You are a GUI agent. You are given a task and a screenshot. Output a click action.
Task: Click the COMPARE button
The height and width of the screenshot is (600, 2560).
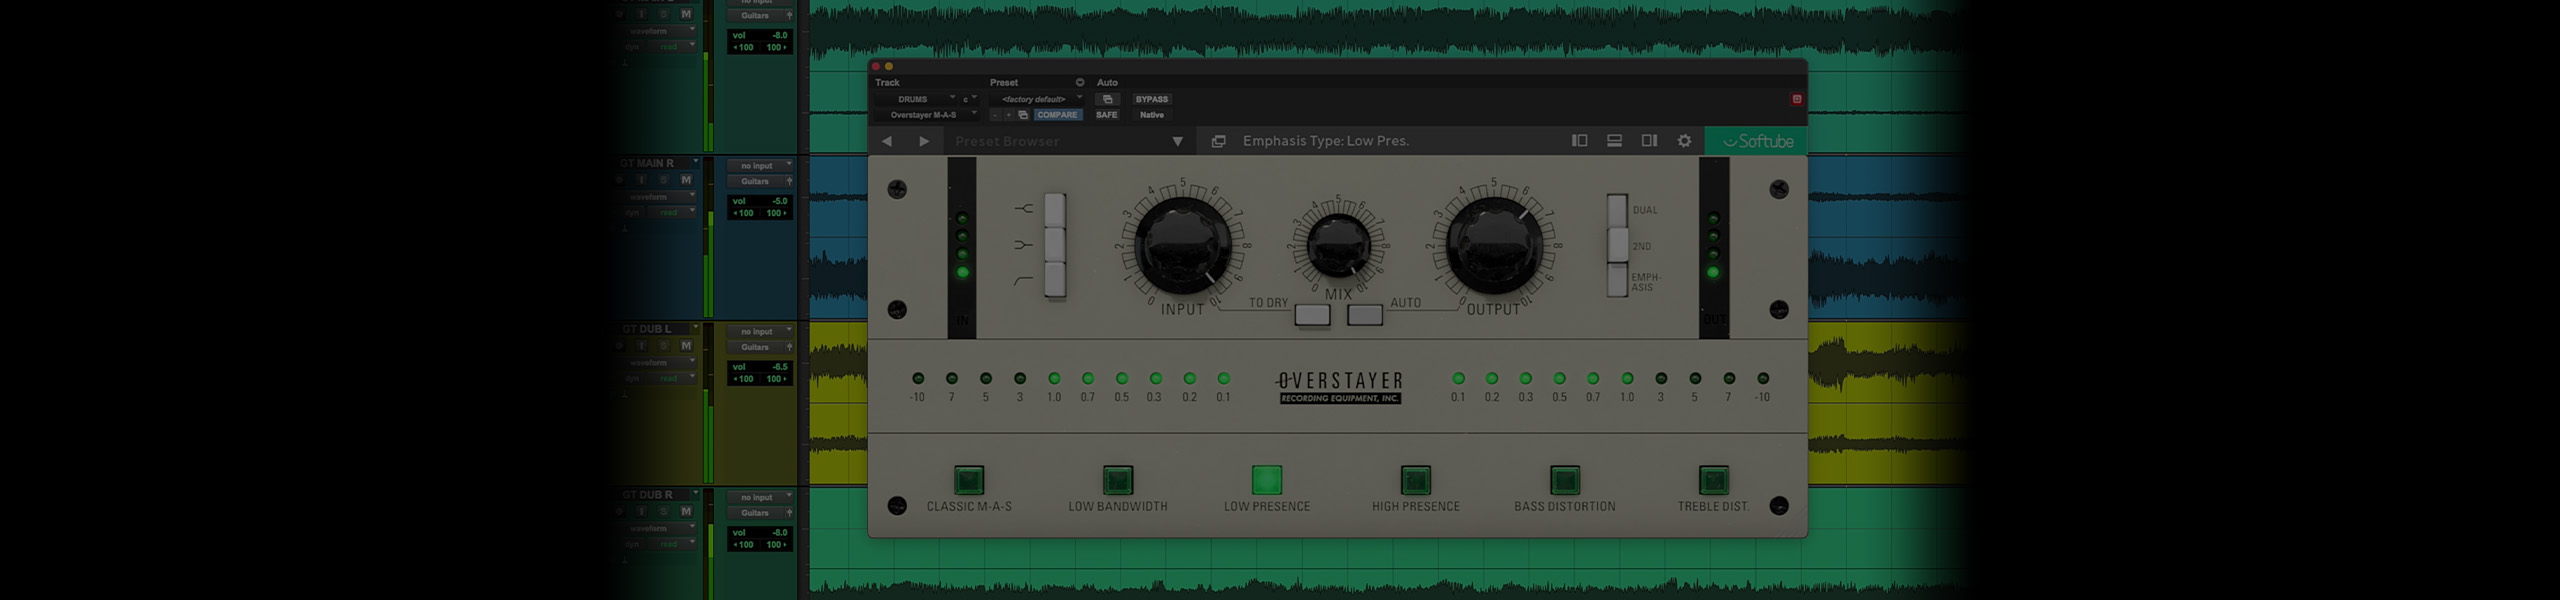click(1057, 115)
